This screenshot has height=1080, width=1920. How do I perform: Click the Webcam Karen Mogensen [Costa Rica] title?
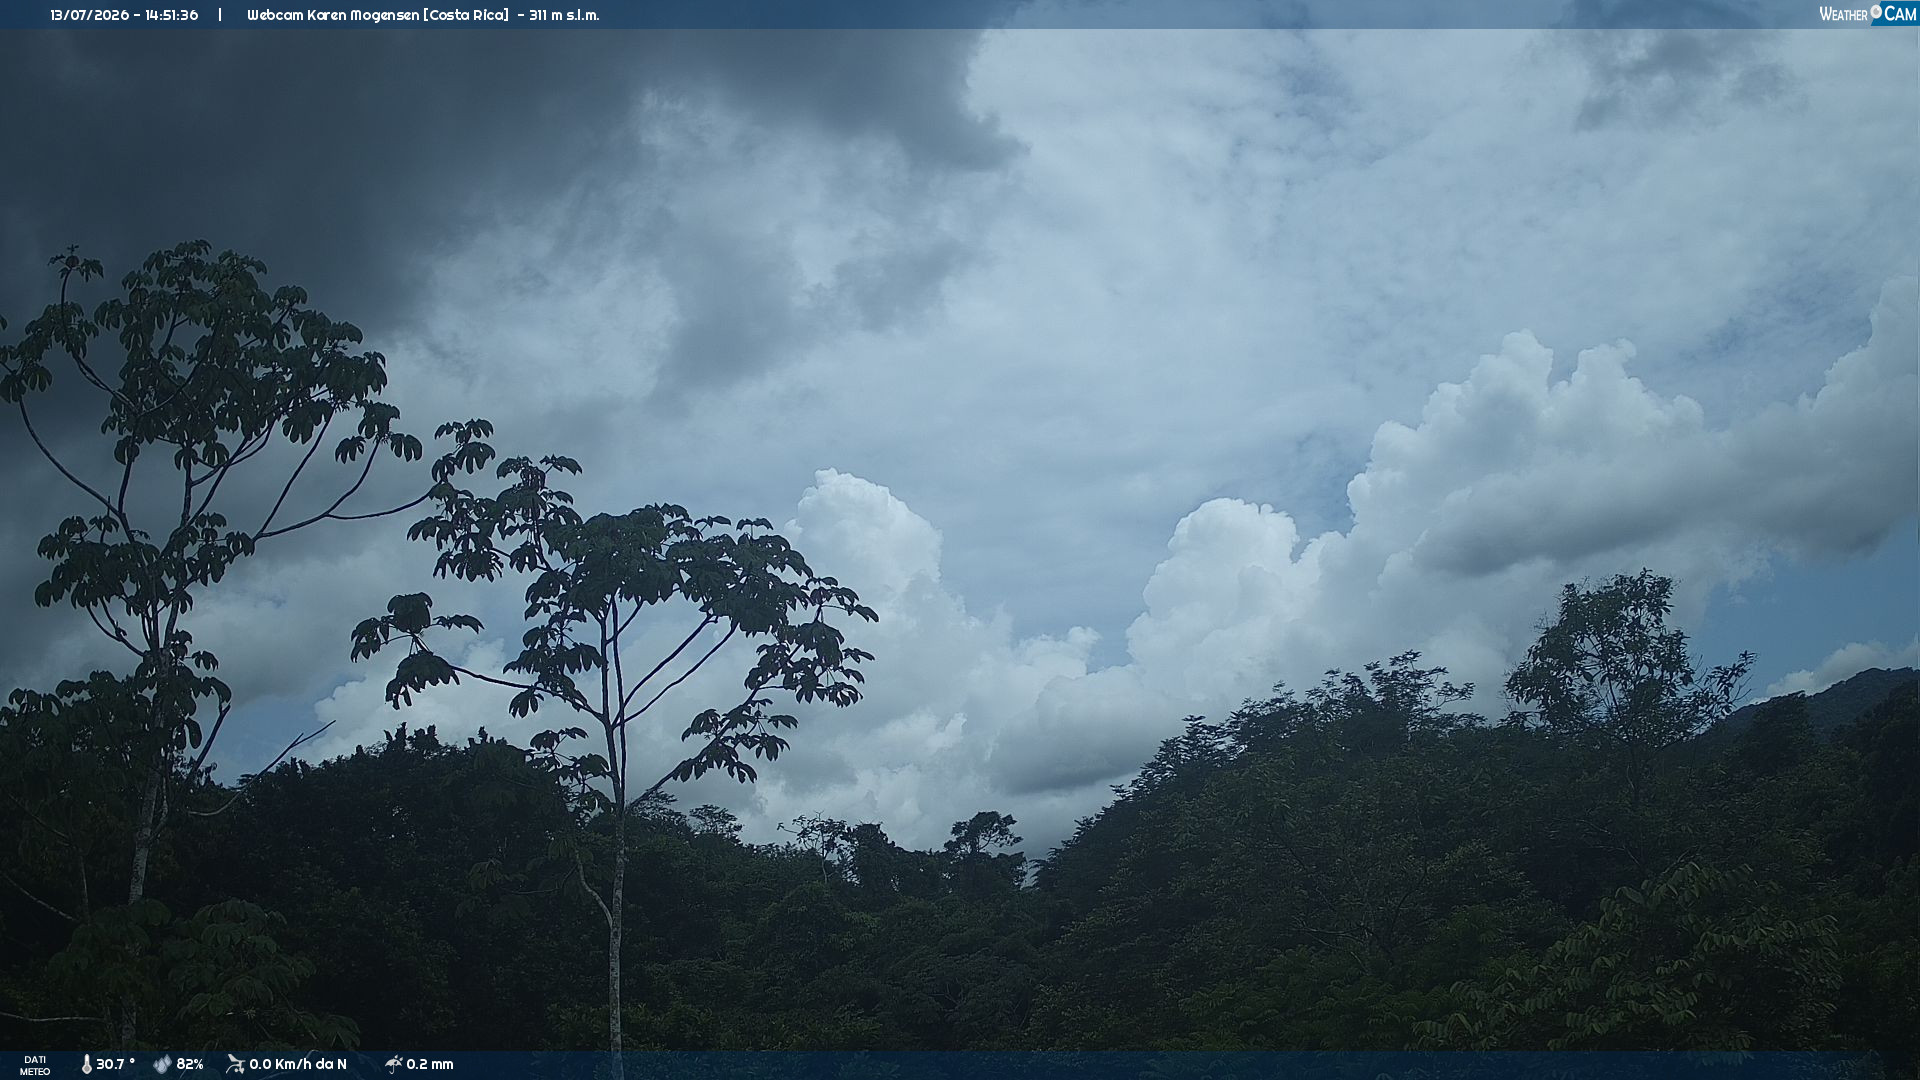coord(378,15)
